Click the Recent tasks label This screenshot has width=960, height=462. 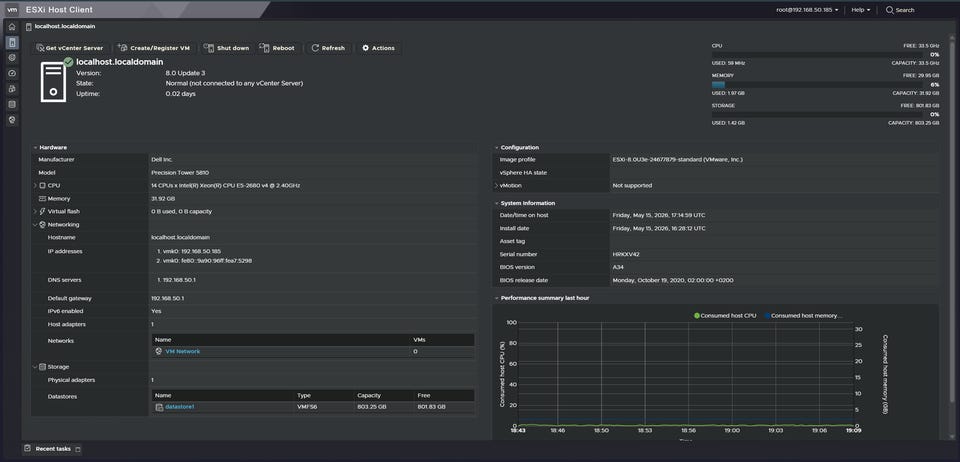pyautogui.click(x=53, y=449)
